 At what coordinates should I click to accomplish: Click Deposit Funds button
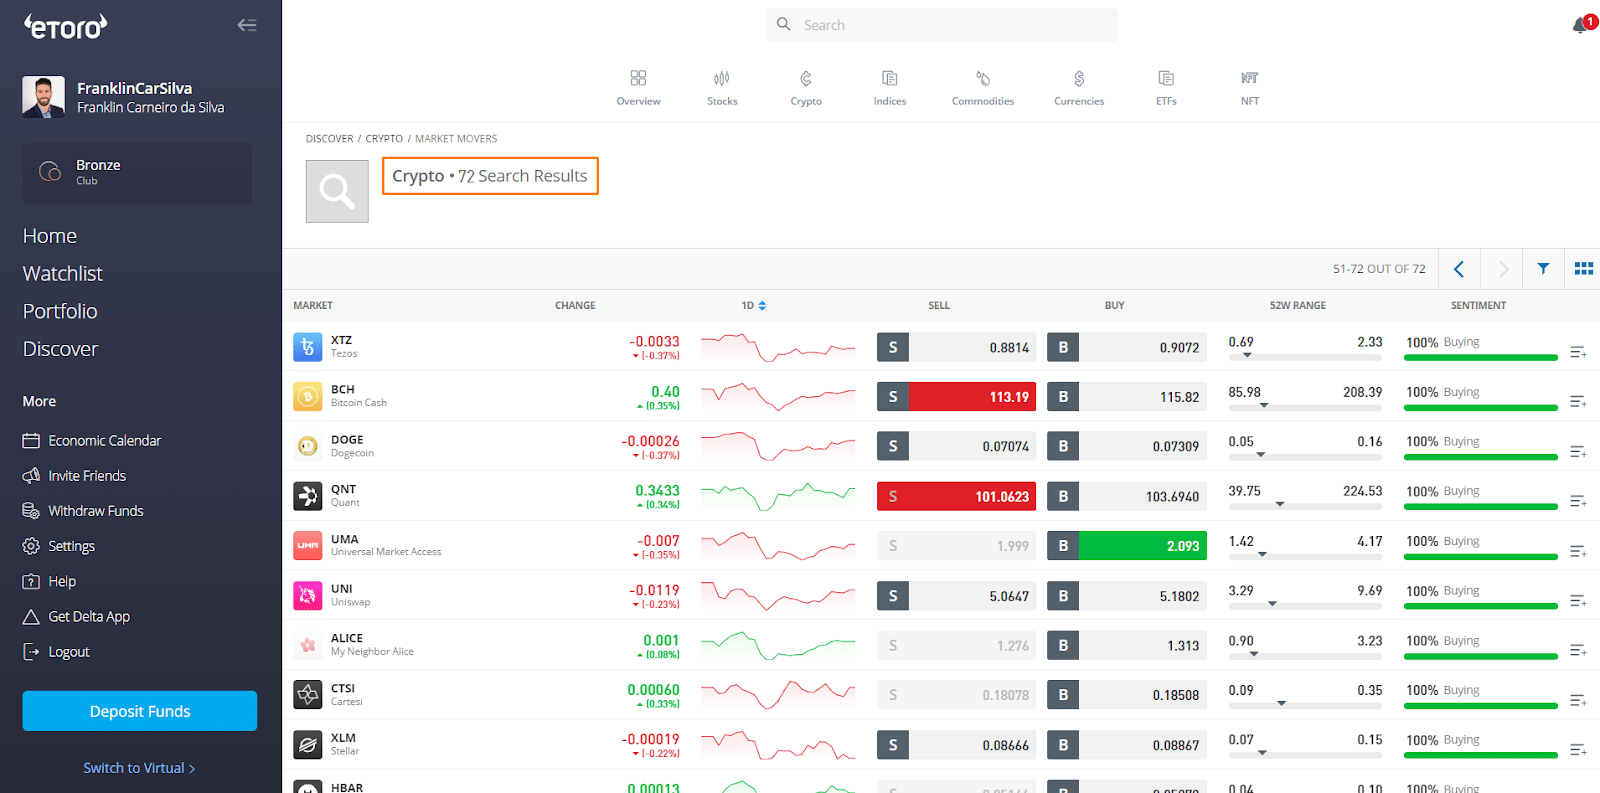click(140, 711)
